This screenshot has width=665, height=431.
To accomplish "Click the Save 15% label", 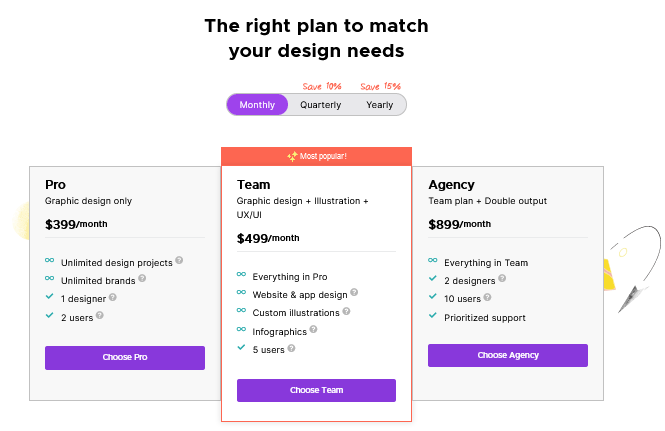I will (x=380, y=87).
